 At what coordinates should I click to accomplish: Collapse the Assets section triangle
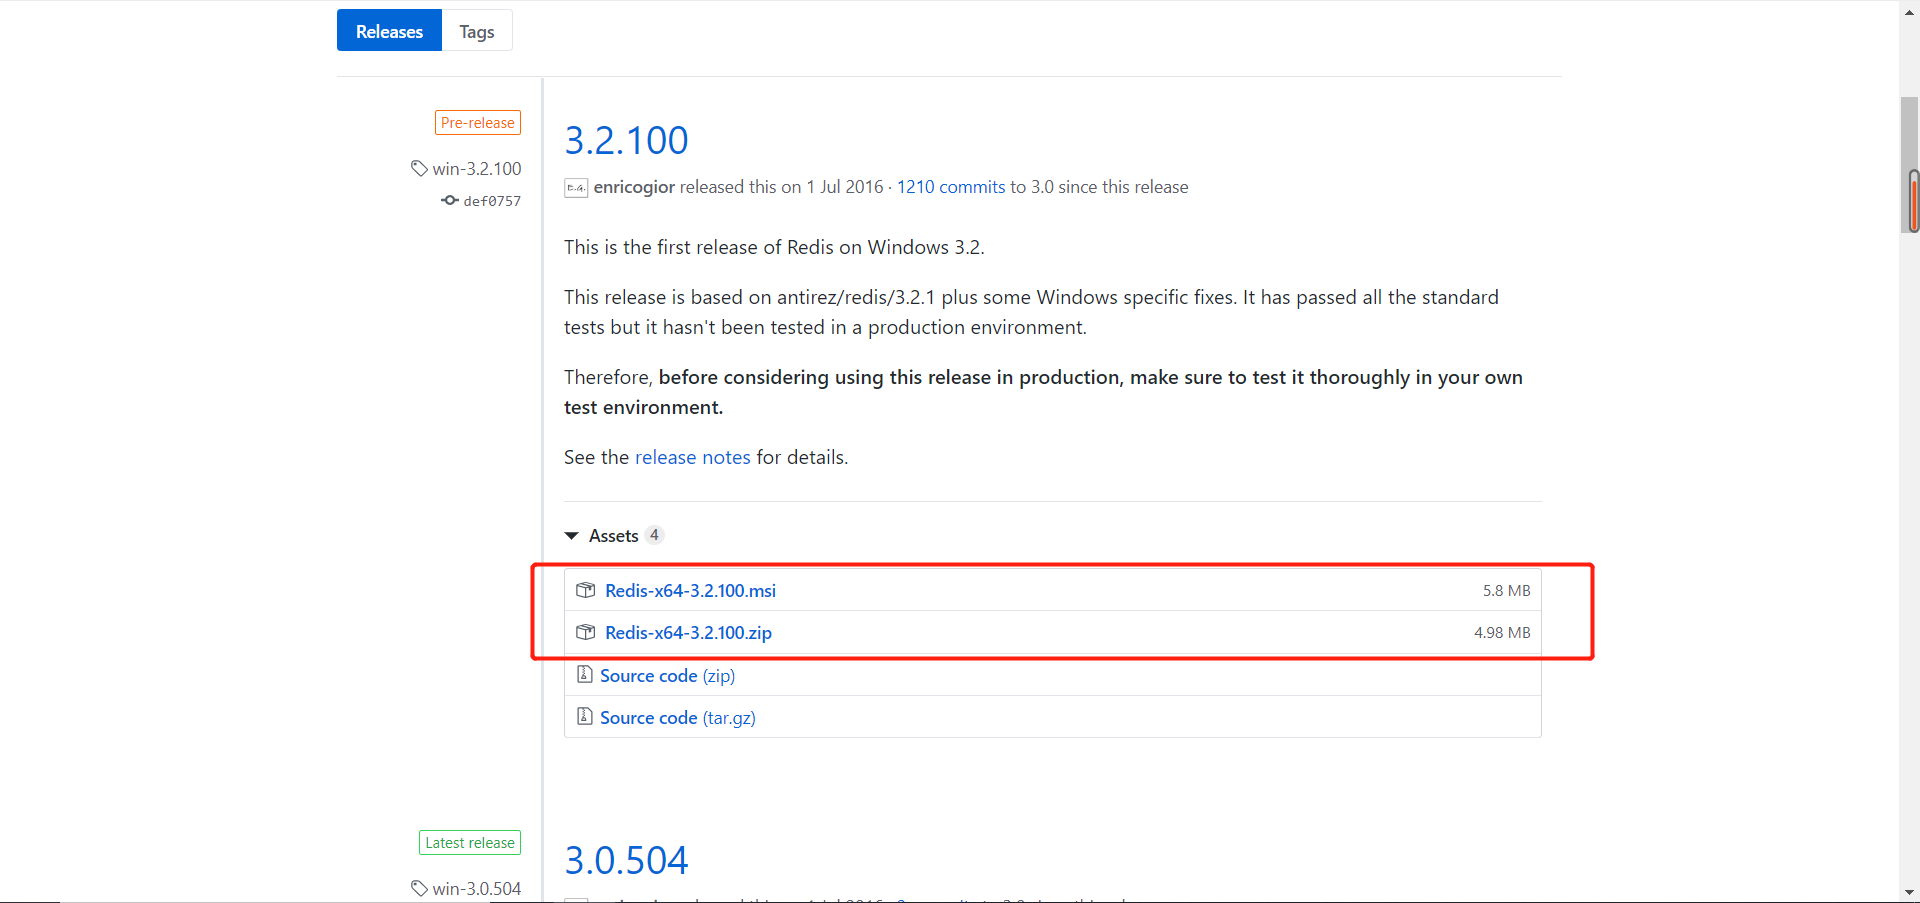572,536
